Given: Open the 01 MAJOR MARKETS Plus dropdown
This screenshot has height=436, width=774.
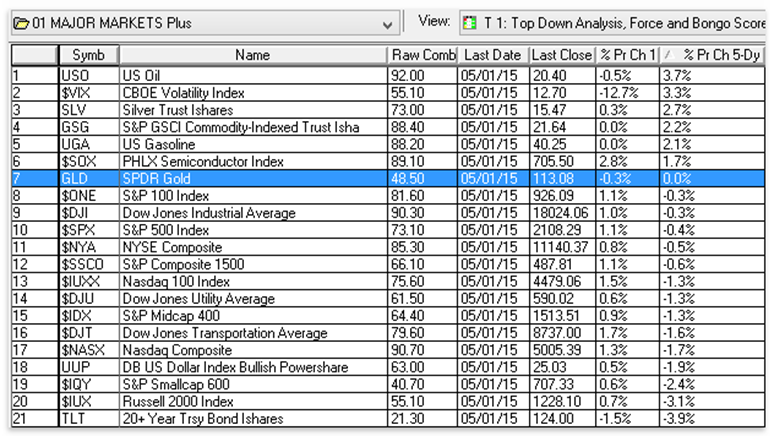Looking at the screenshot, I should [387, 24].
